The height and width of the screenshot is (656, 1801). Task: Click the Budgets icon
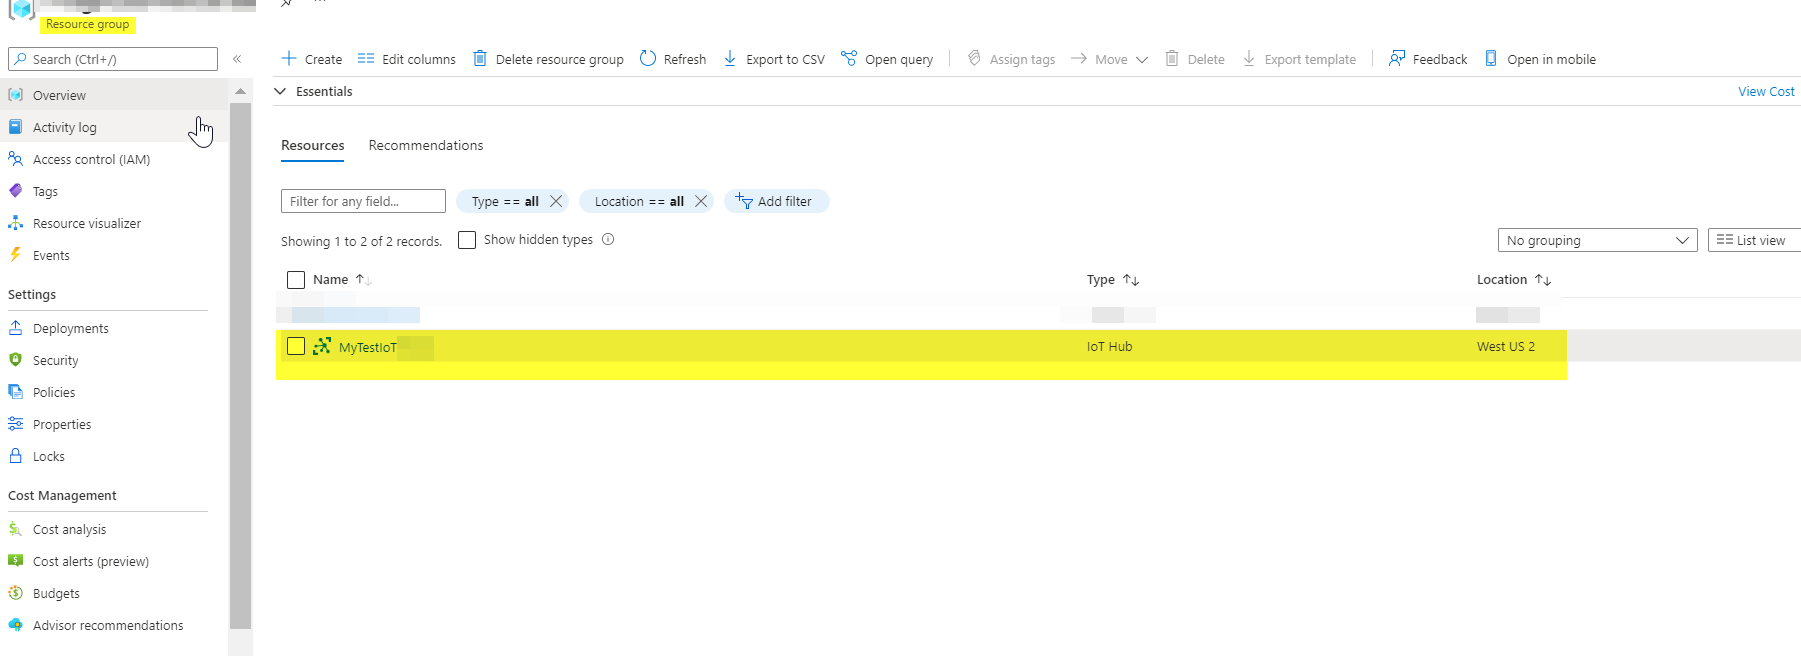point(15,592)
